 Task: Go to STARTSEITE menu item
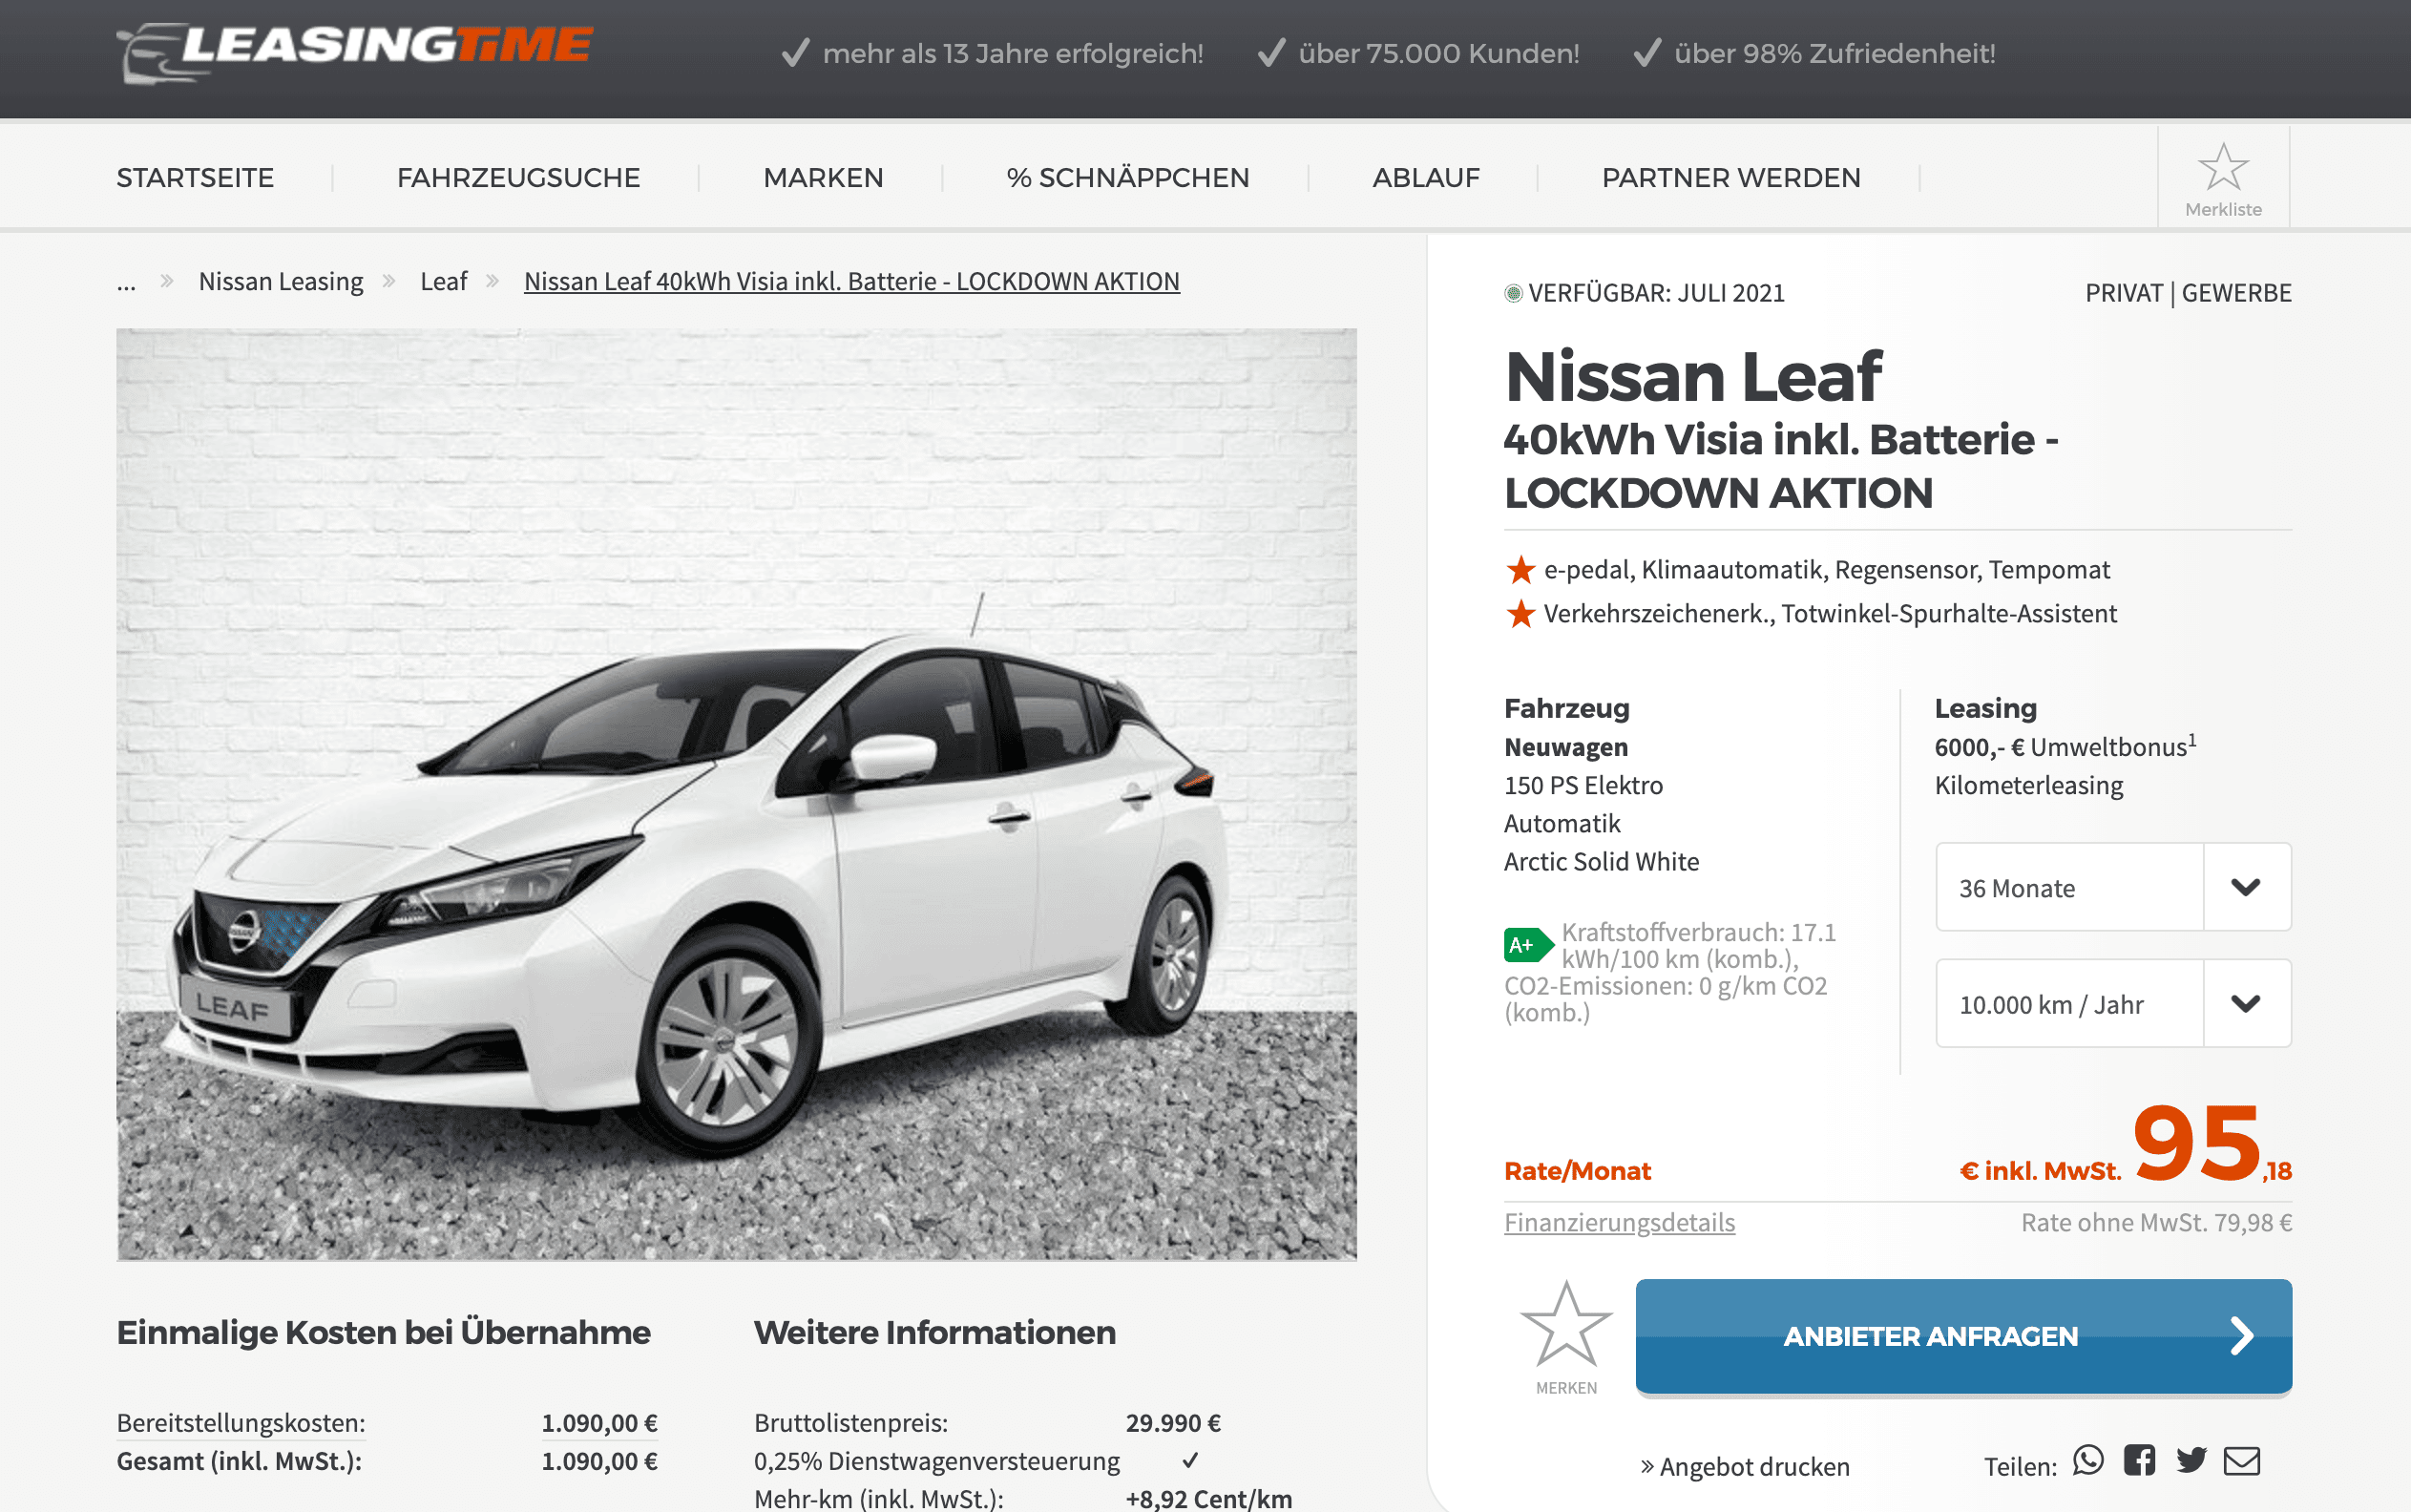pyautogui.click(x=195, y=178)
